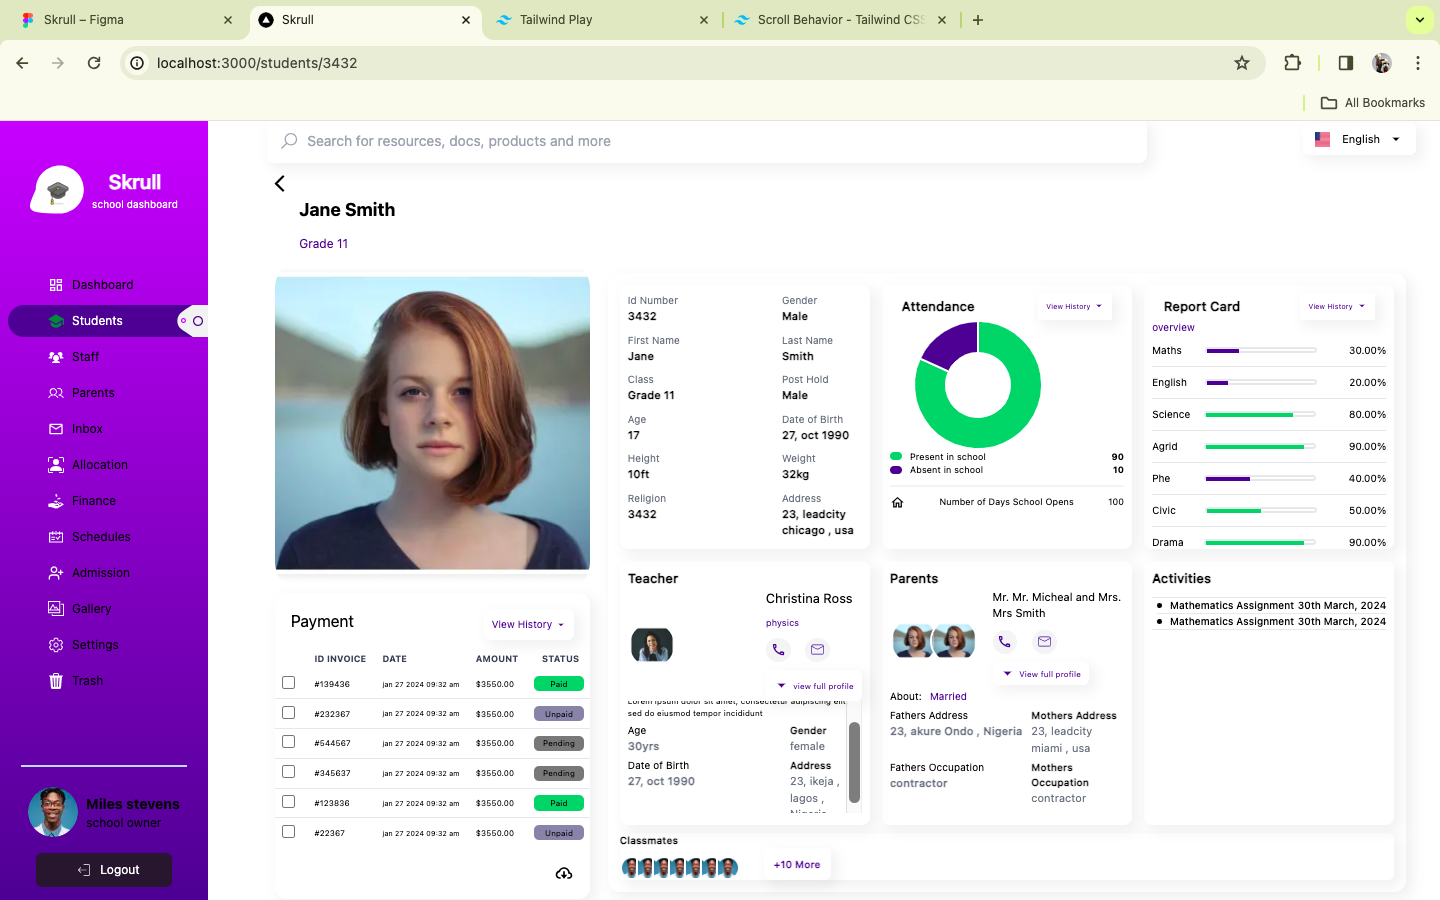Viewport: 1440px width, 900px height.
Task: Click the +10 More classmates button
Action: (x=797, y=865)
